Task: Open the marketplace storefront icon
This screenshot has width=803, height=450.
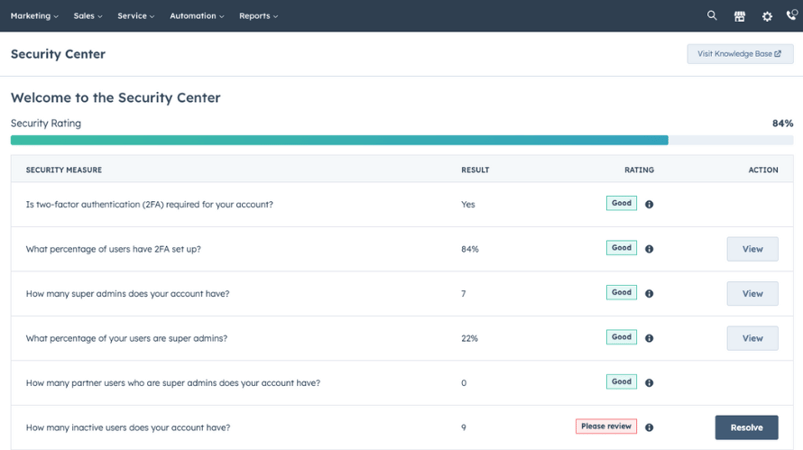Action: click(x=739, y=16)
